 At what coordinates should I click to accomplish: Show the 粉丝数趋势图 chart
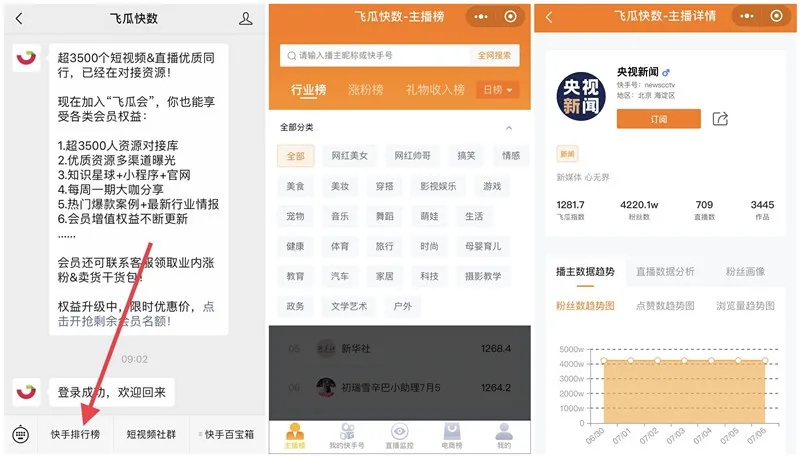click(585, 306)
